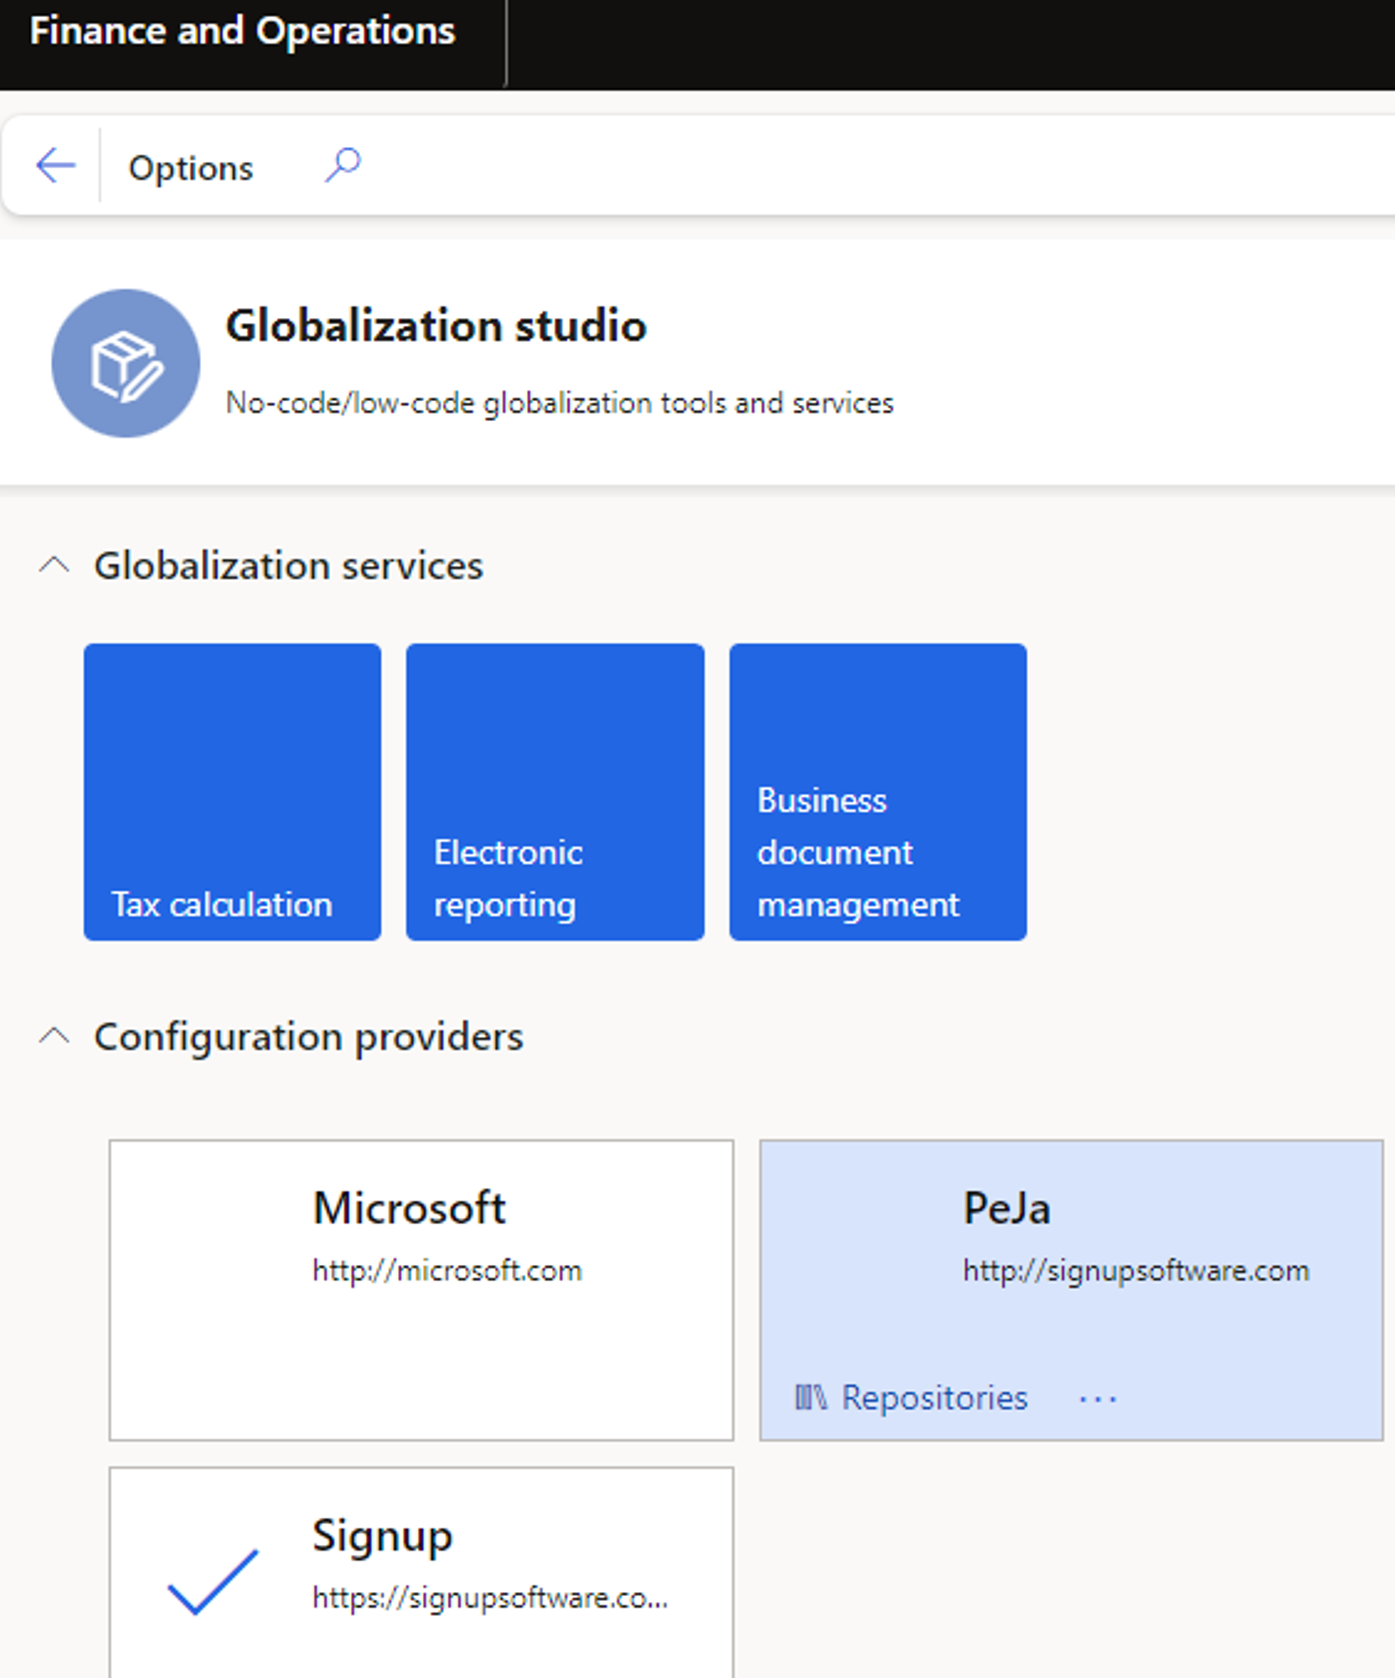Click the Finance and Operations title

point(242,31)
